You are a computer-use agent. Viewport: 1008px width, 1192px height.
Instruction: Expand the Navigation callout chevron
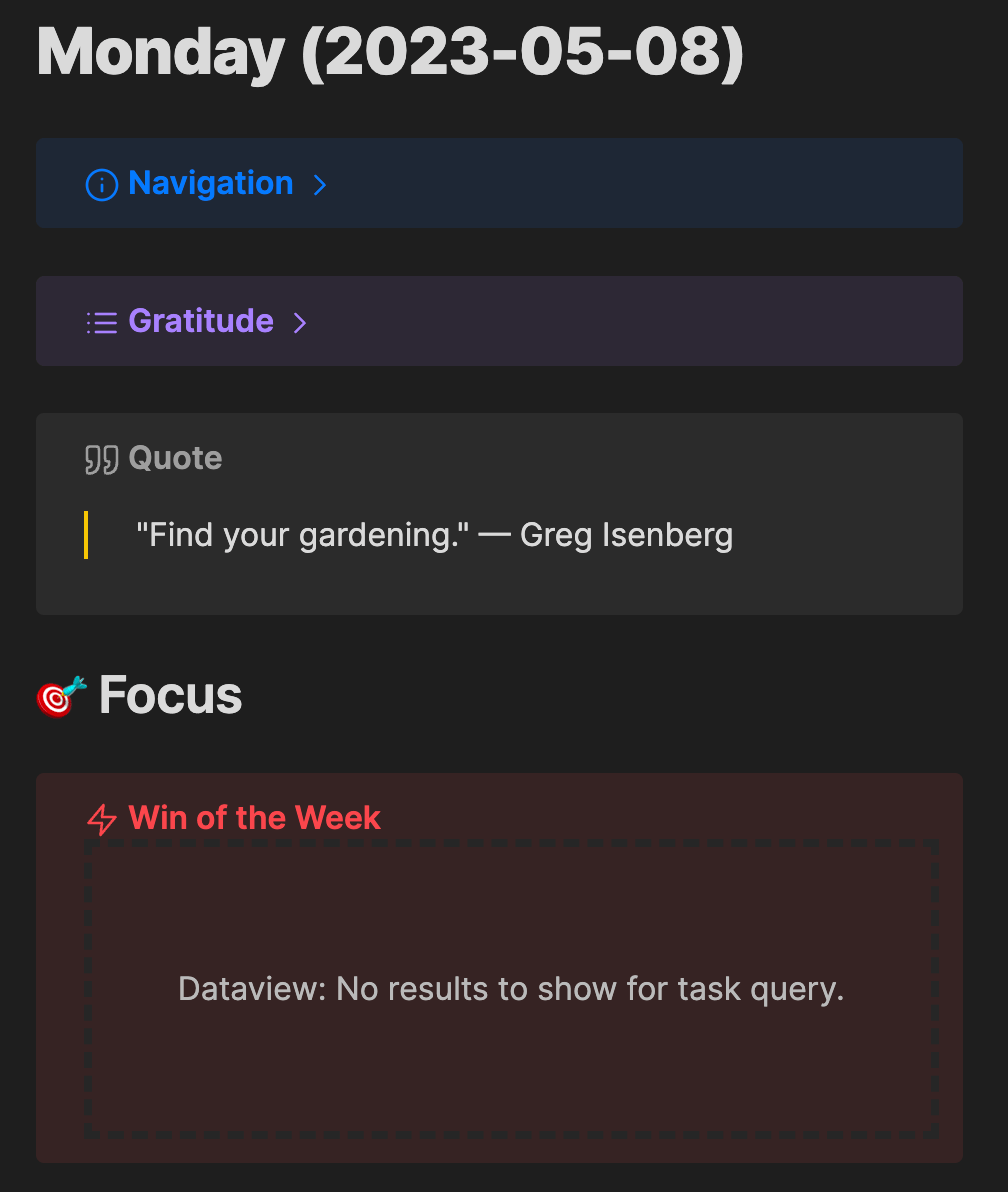[320, 185]
